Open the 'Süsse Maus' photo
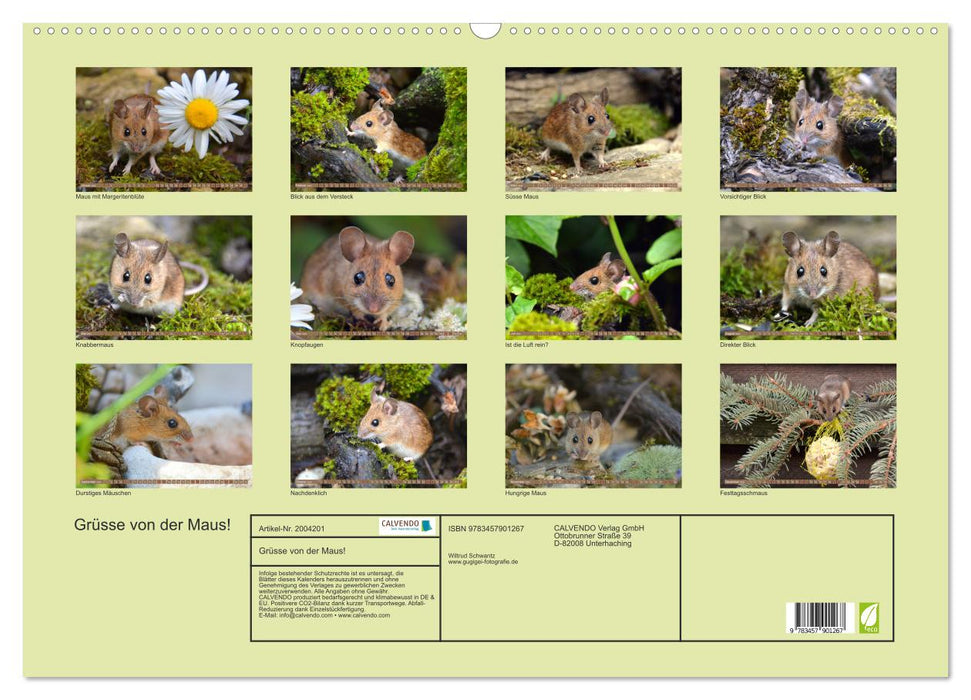This screenshot has height=700, width=971. click(x=593, y=128)
